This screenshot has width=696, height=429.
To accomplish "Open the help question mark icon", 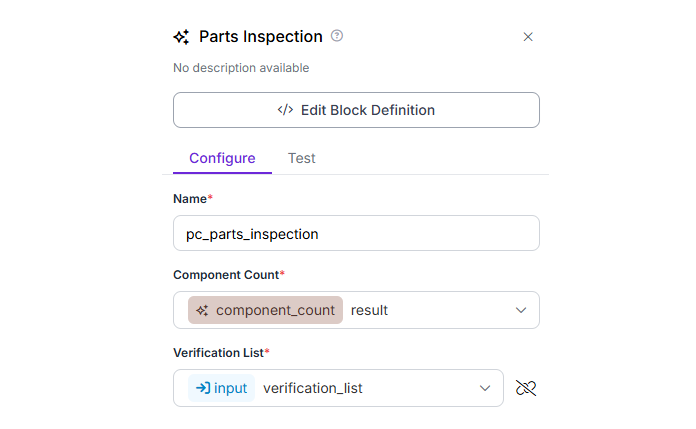I will 337,36.
